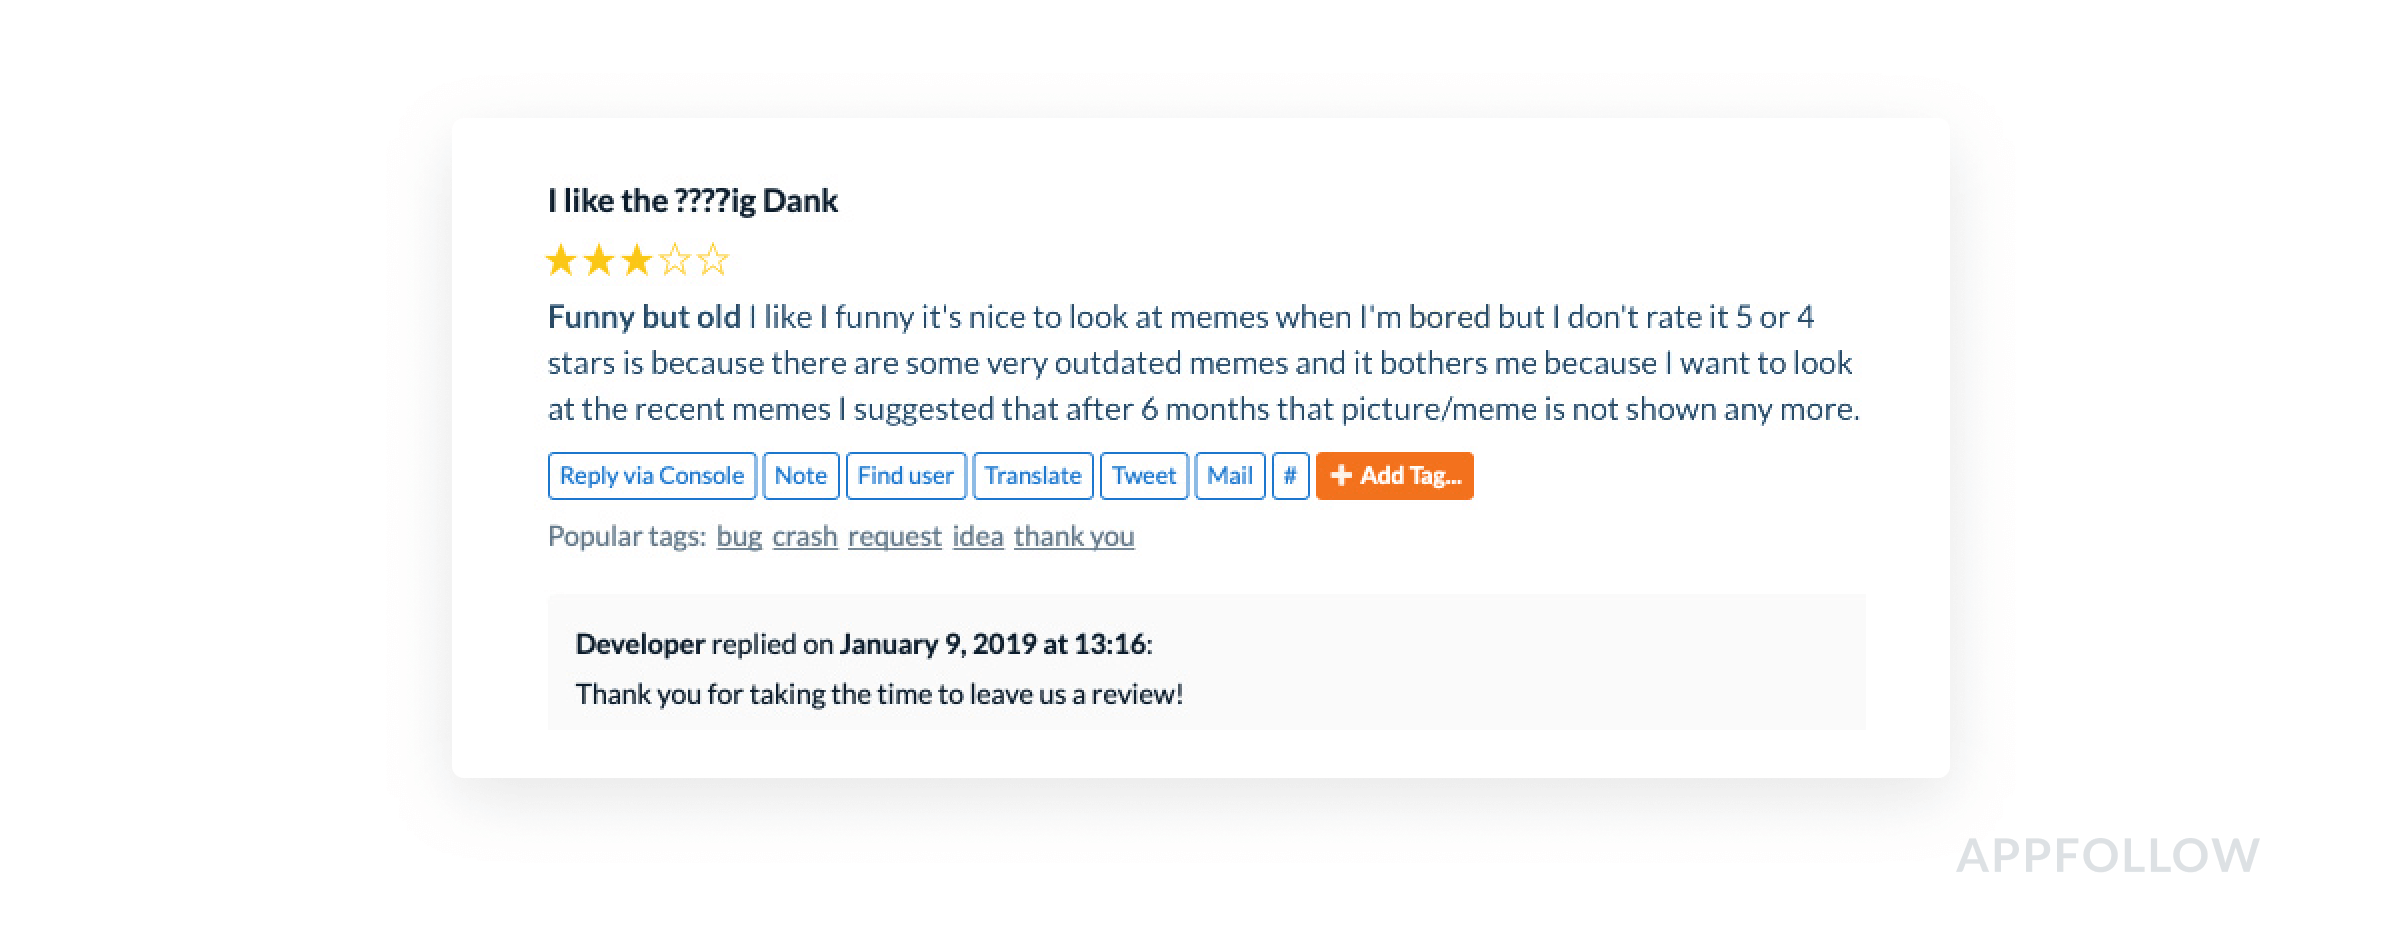The image size is (2400, 932).
Task: Select the 'thank you' popular tag
Action: (1074, 537)
